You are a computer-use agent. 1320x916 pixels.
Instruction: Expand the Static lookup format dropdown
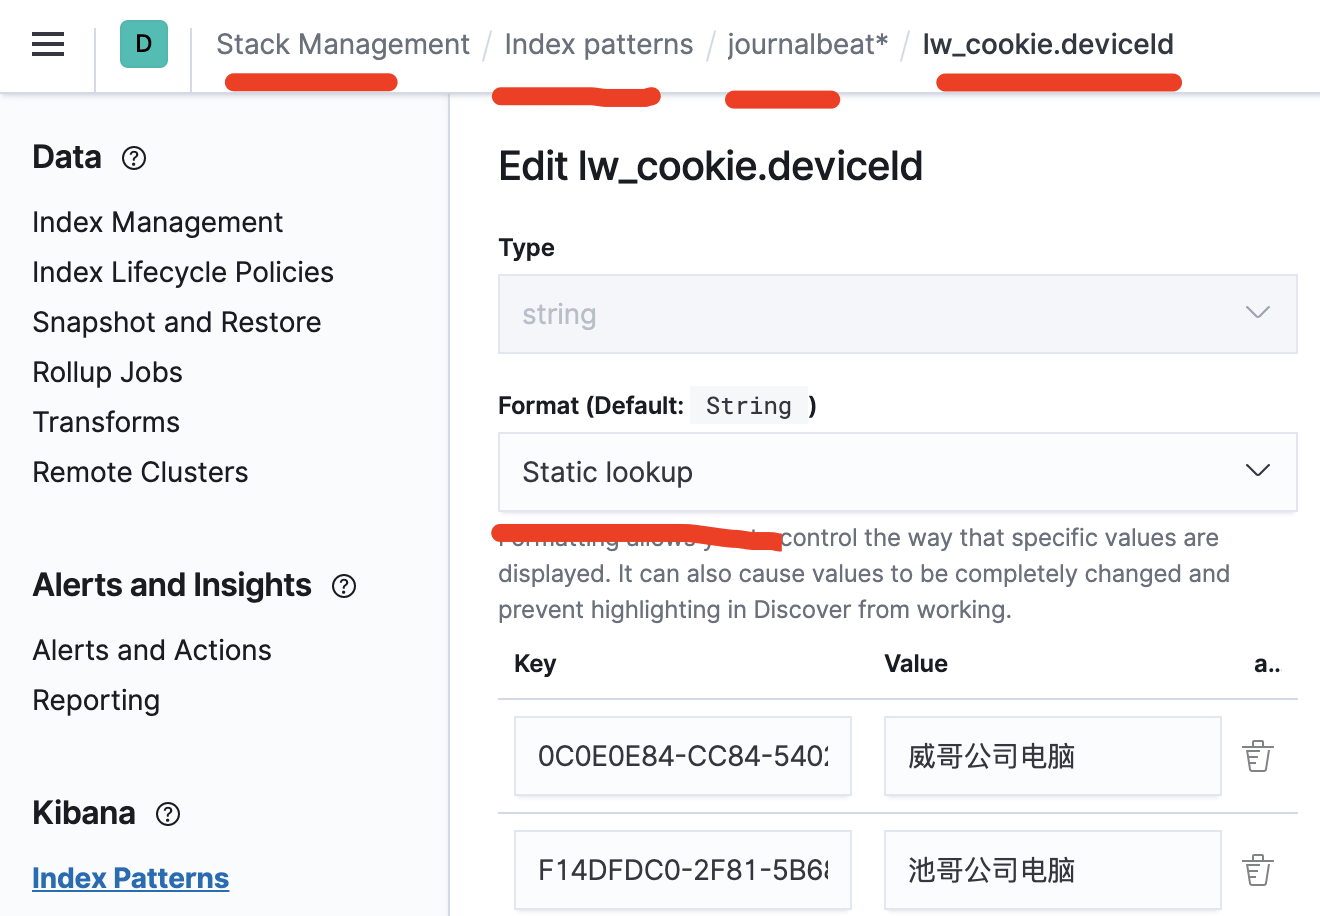(x=898, y=472)
